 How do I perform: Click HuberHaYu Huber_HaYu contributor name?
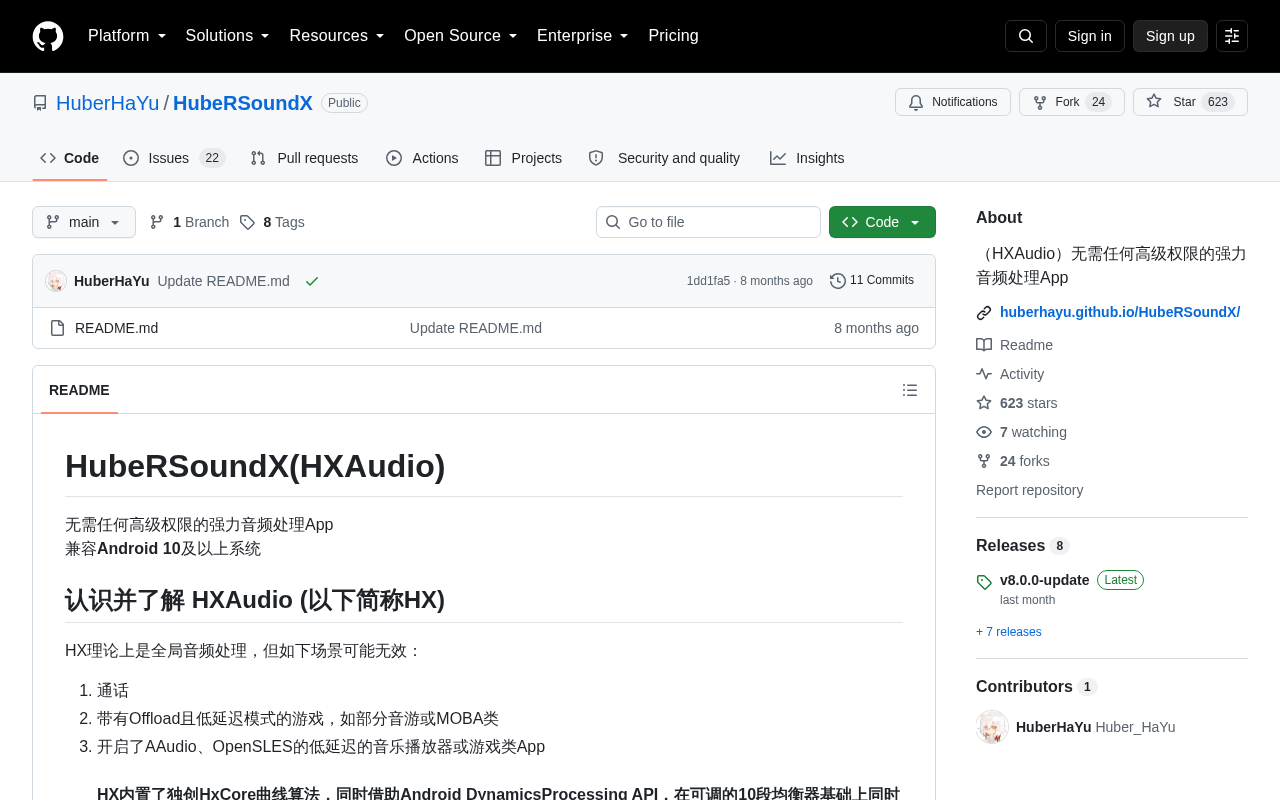(1095, 727)
